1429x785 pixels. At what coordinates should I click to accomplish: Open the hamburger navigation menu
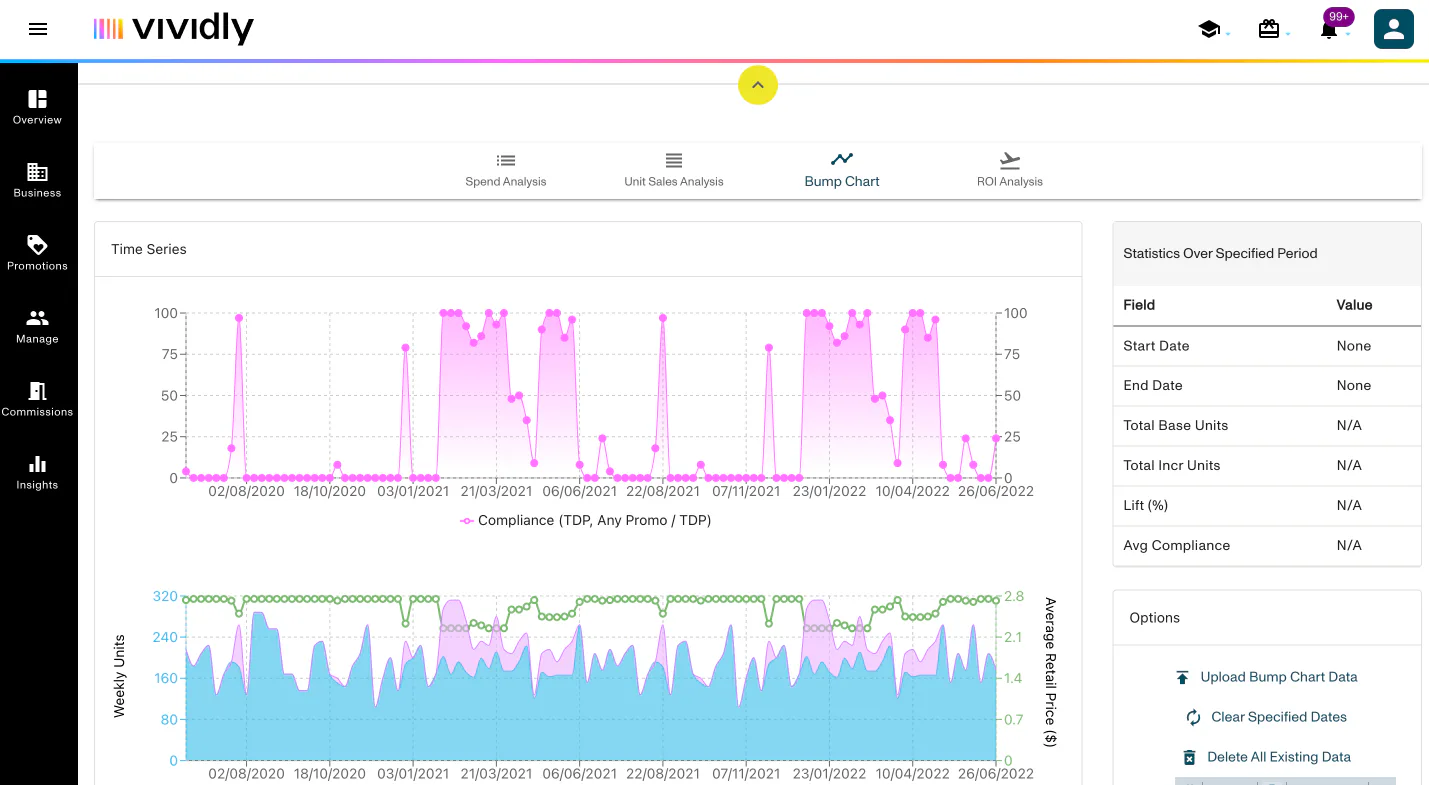pyautogui.click(x=38, y=29)
